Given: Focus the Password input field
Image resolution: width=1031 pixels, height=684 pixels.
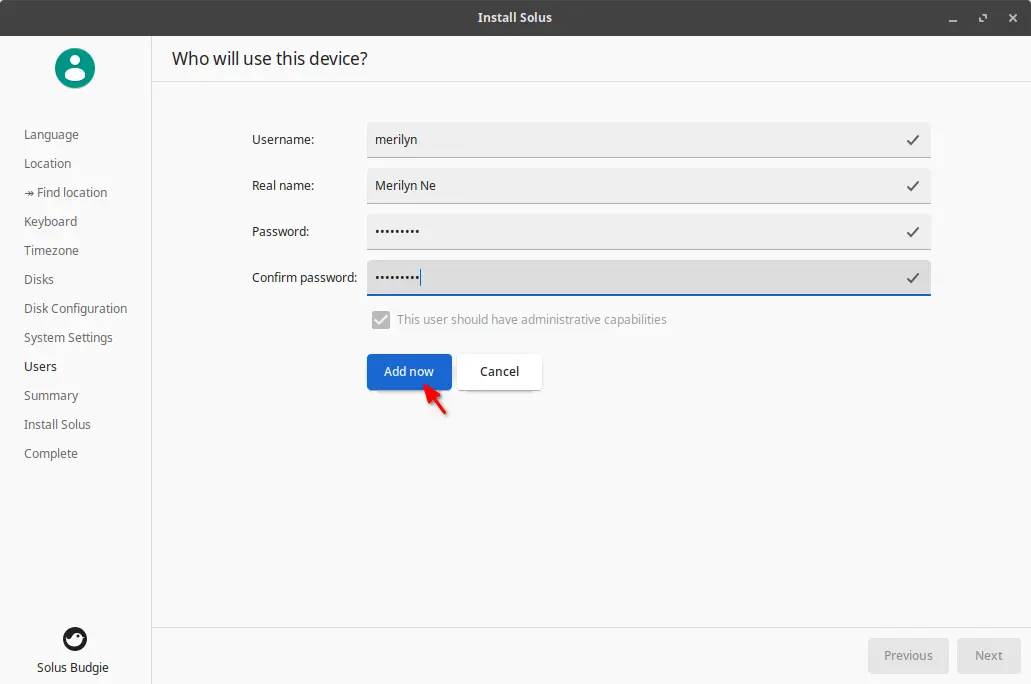Looking at the screenshot, I should (x=648, y=232).
